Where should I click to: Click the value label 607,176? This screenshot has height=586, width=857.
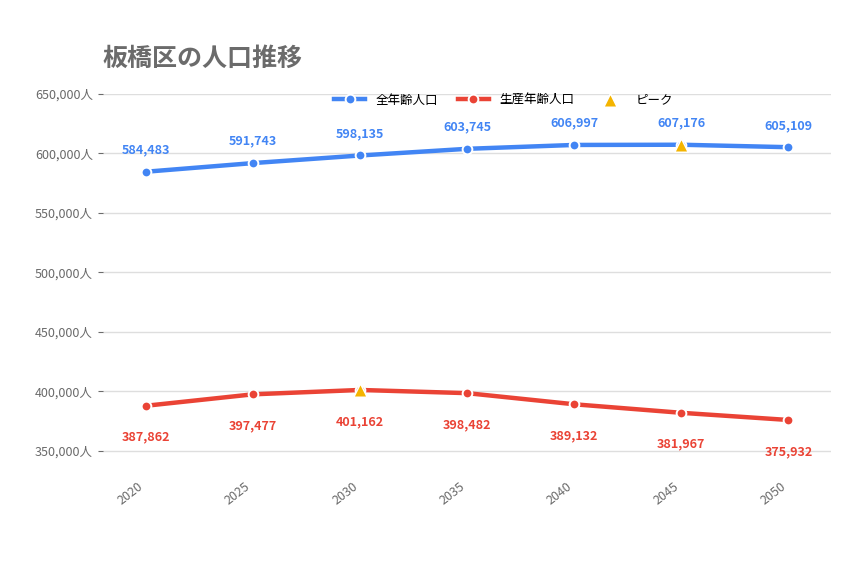click(x=681, y=123)
